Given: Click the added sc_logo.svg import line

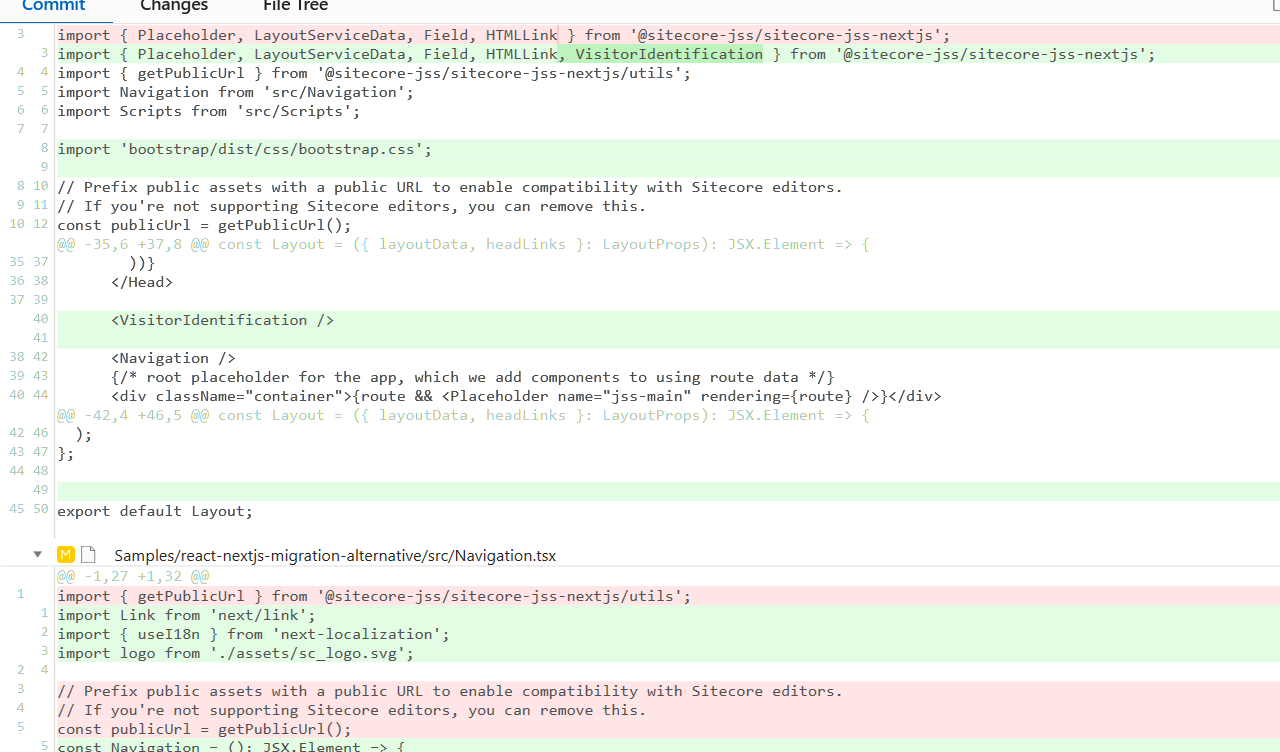Looking at the screenshot, I should 235,653.
